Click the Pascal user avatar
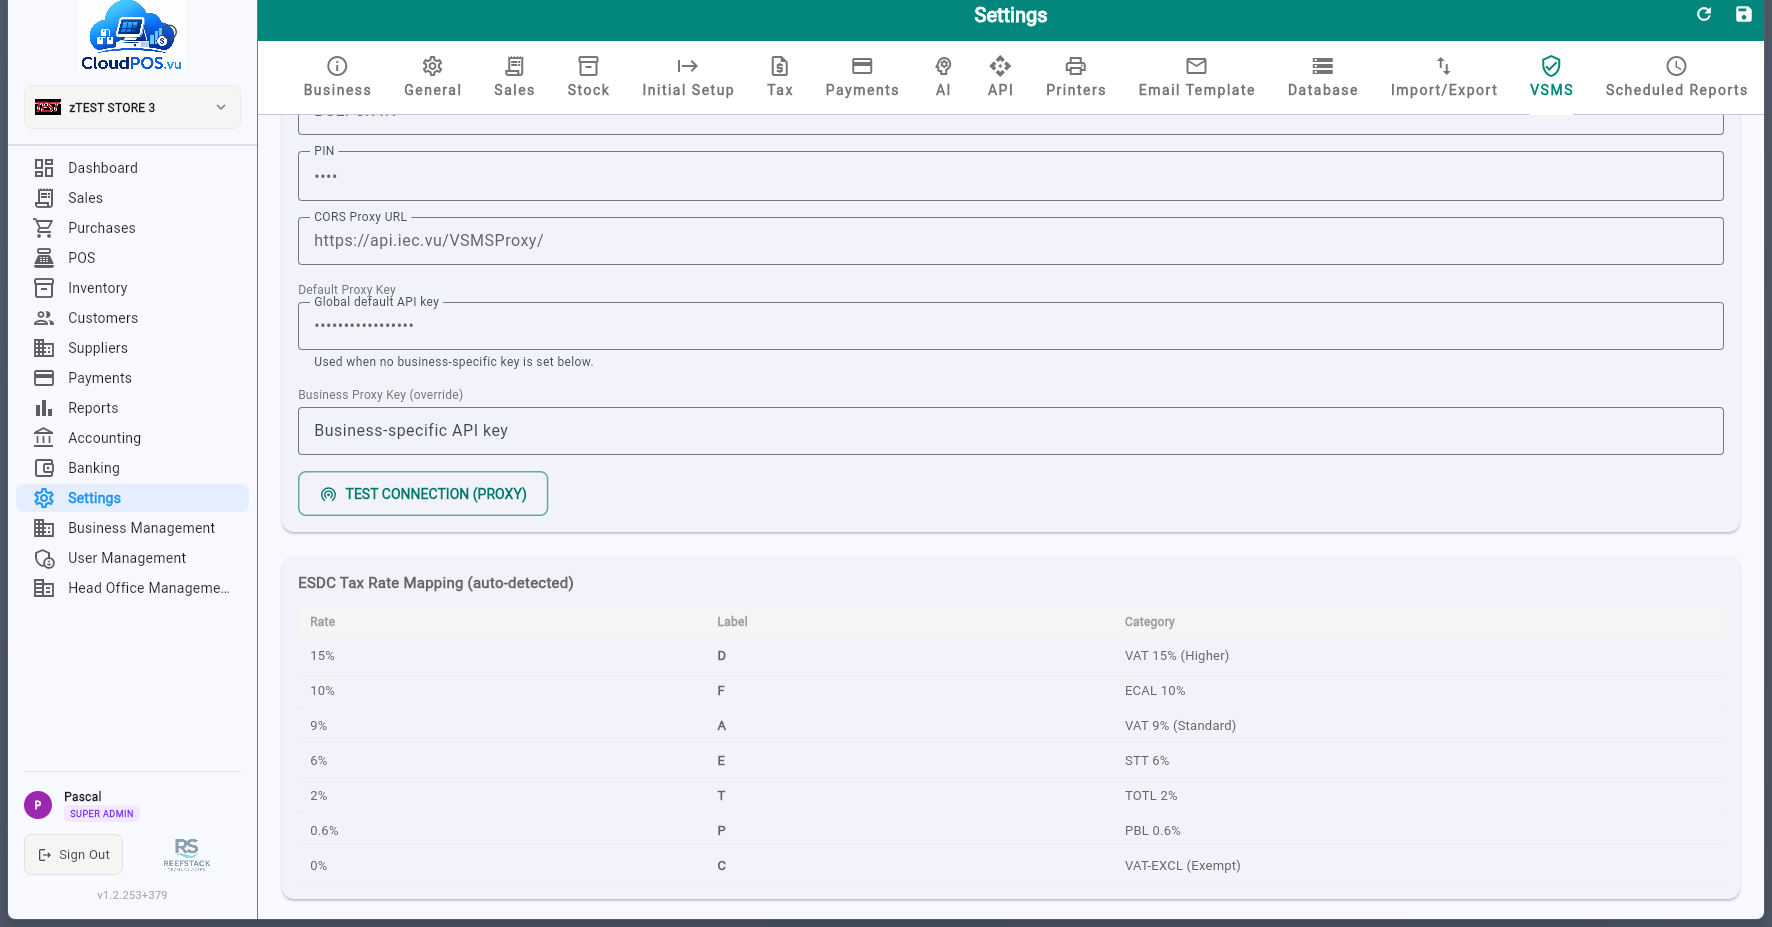This screenshot has width=1772, height=927. [x=38, y=805]
